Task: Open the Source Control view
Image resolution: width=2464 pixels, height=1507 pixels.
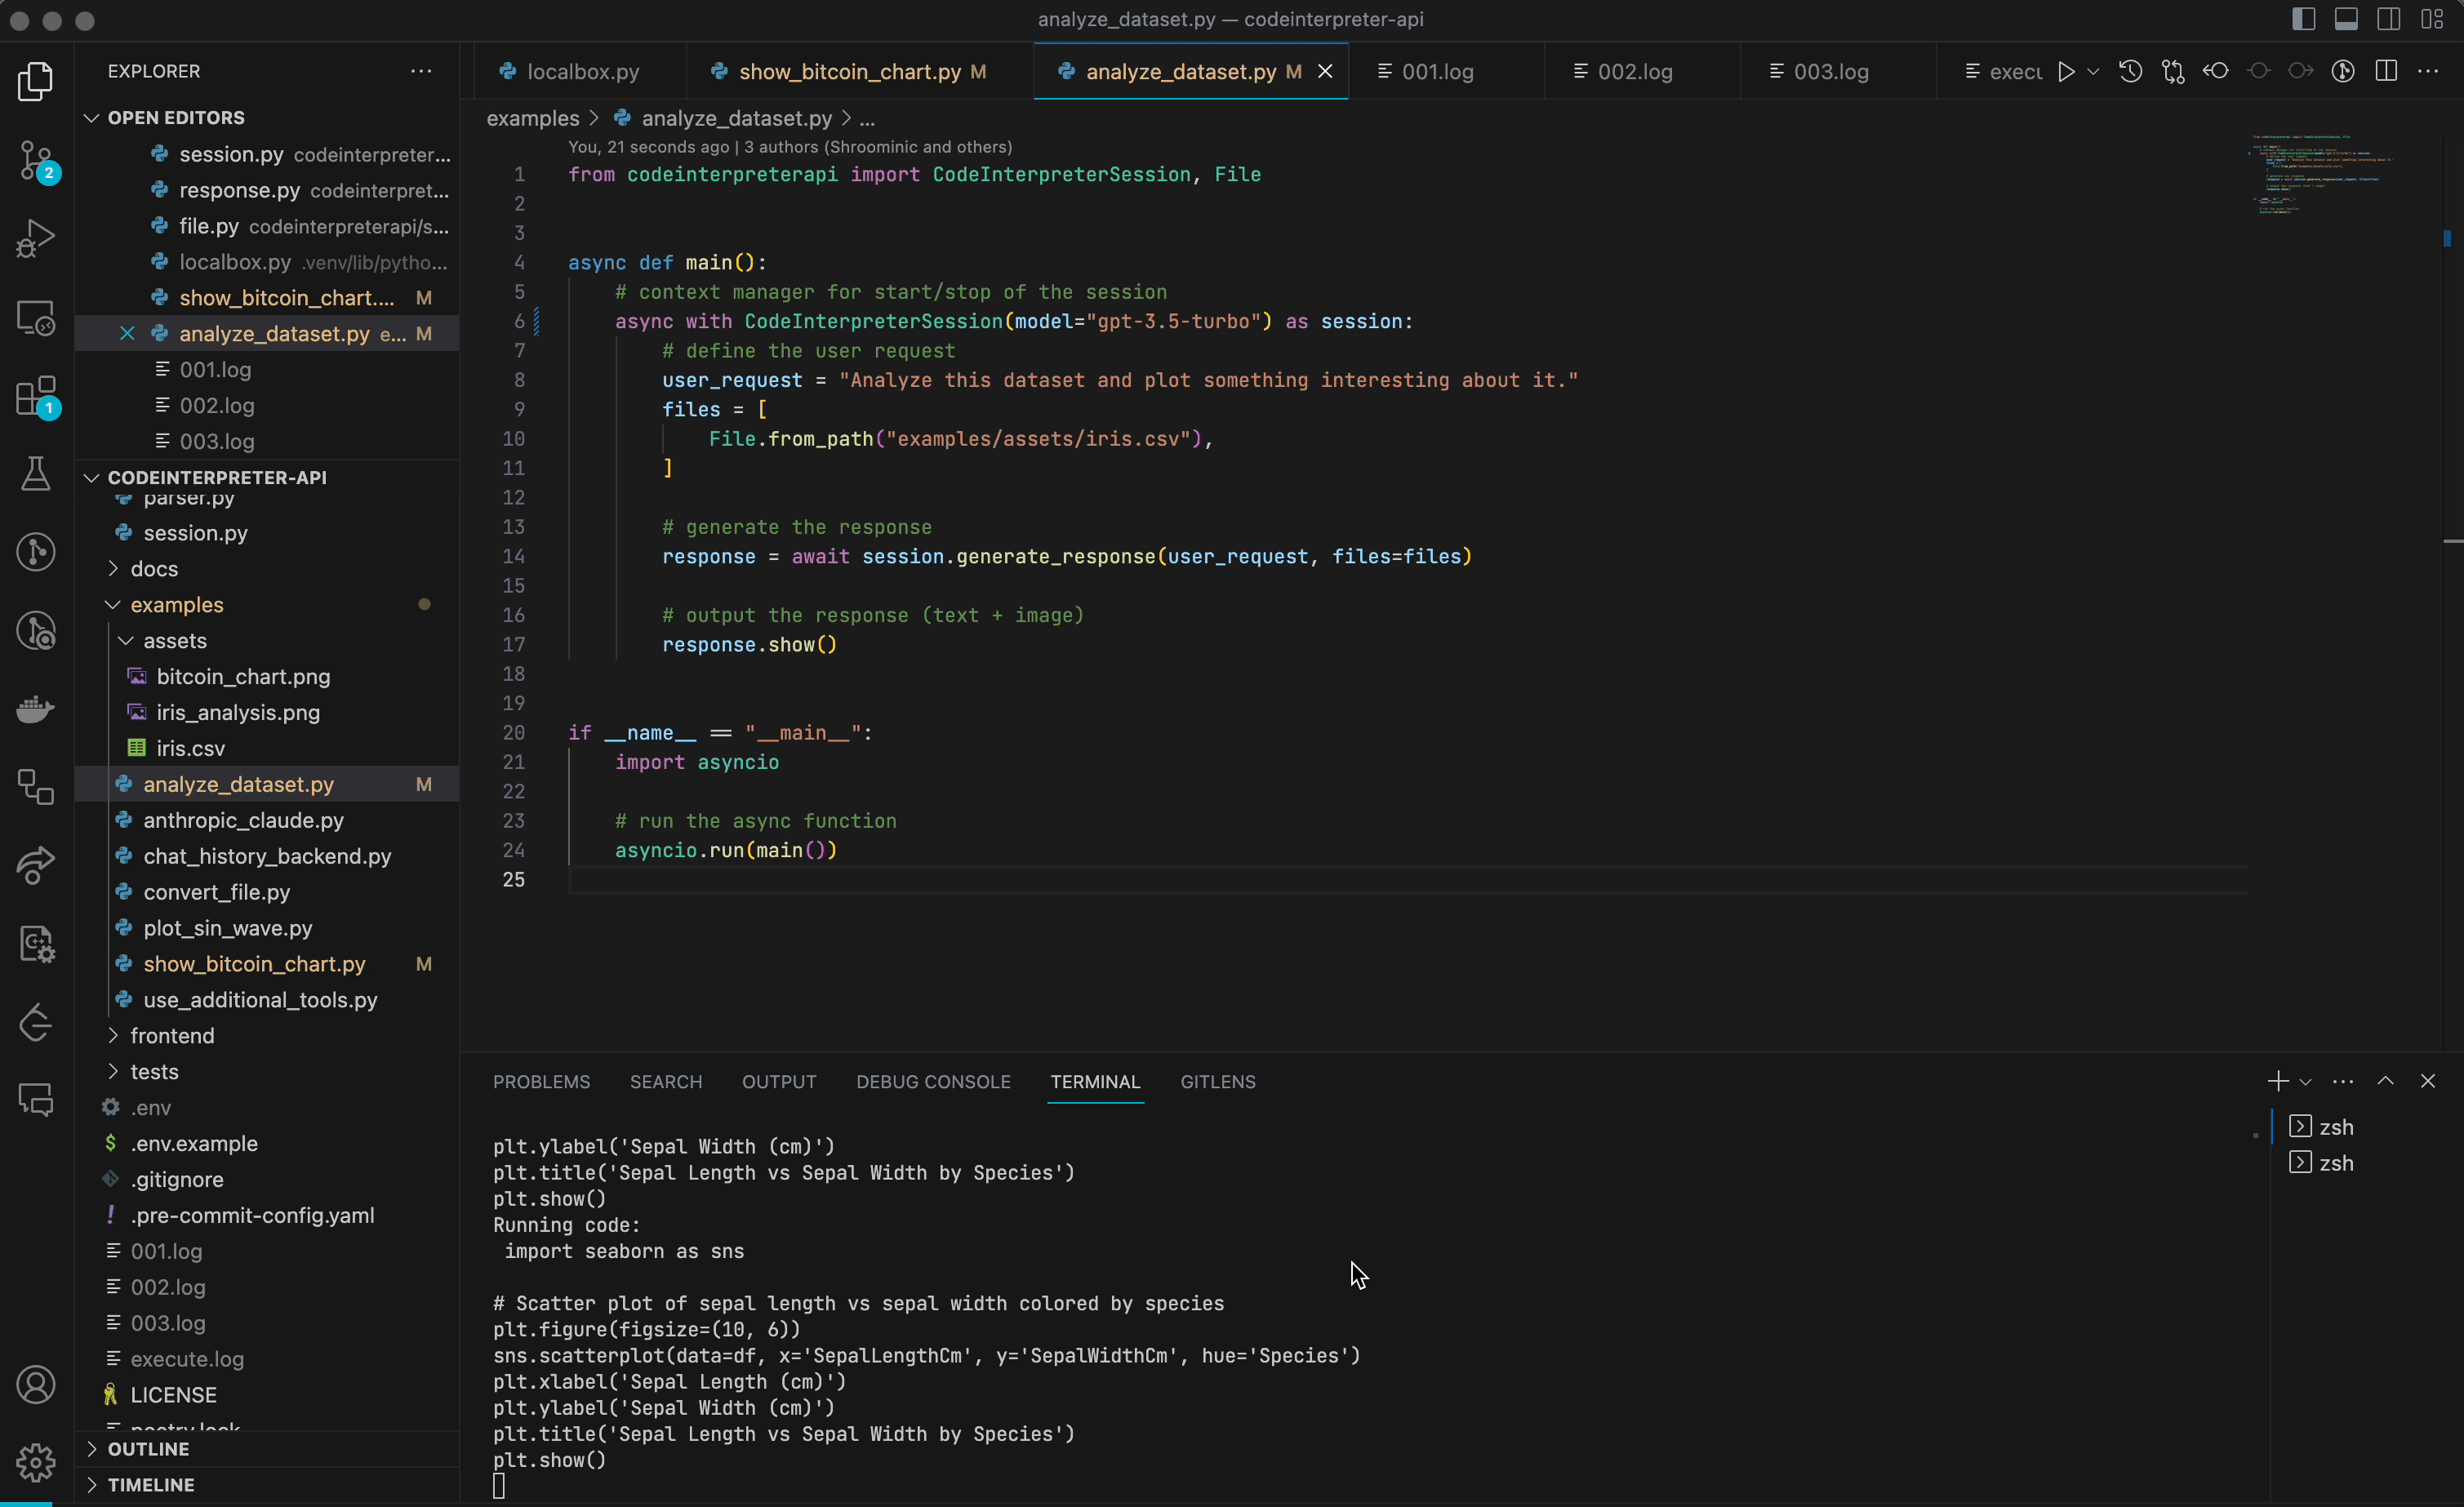Action: [36, 160]
